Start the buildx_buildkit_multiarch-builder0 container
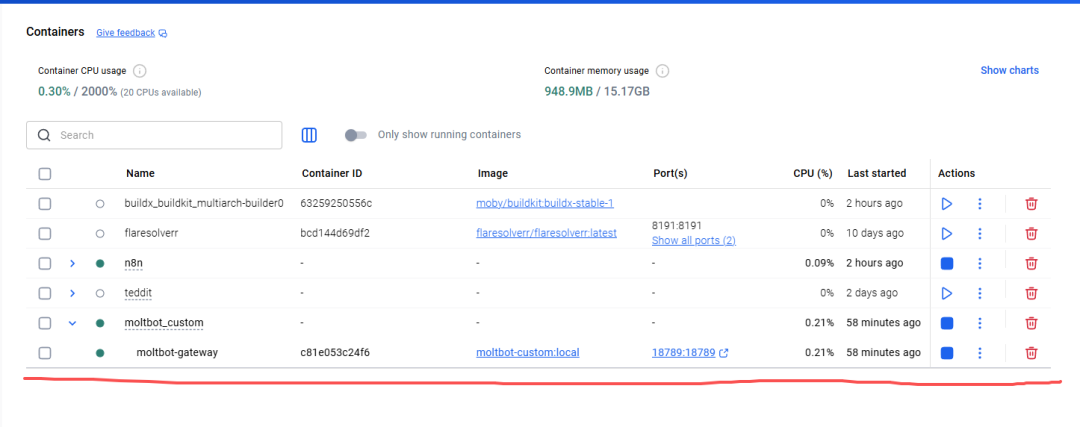Screen dimensions: 1080x427 point(947,204)
